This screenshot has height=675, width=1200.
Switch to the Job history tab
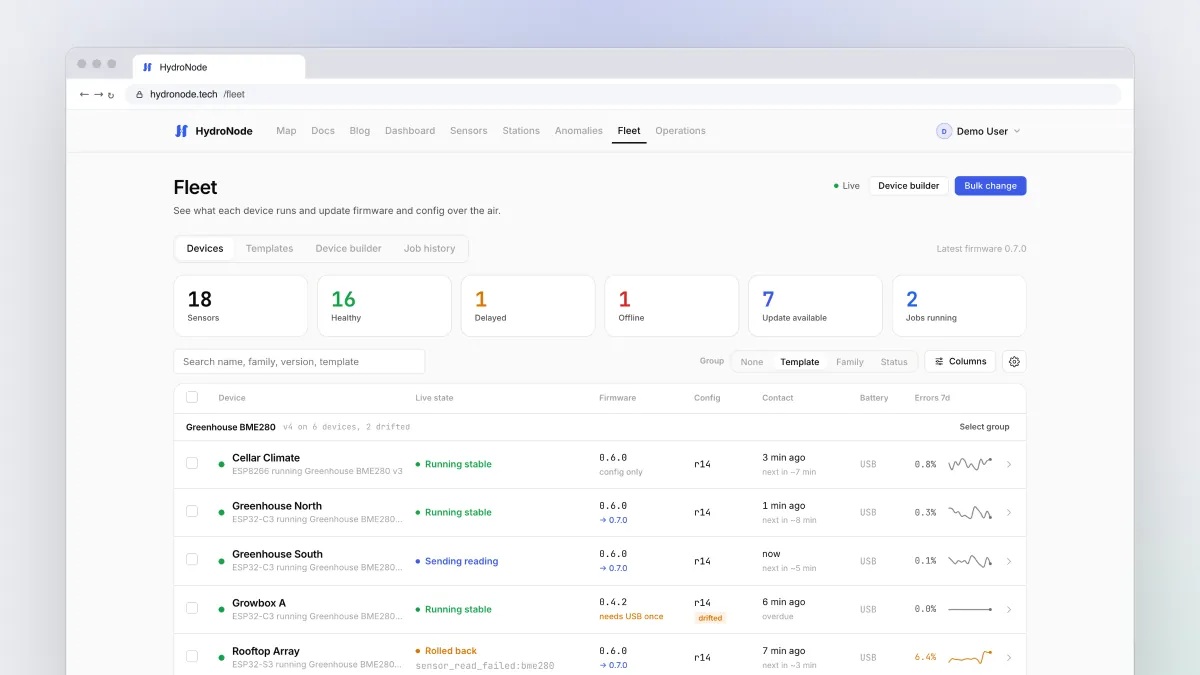pyautogui.click(x=429, y=249)
